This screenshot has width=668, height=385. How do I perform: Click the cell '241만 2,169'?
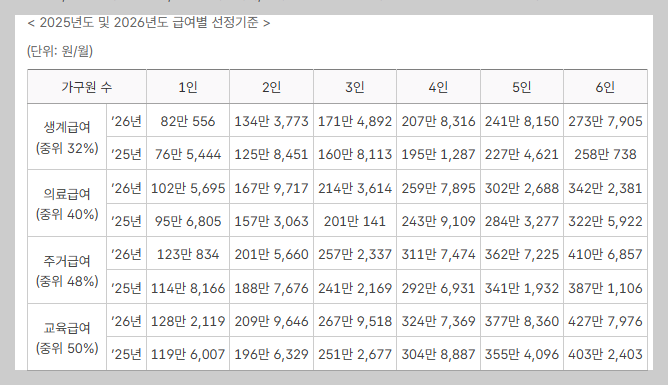point(355,288)
